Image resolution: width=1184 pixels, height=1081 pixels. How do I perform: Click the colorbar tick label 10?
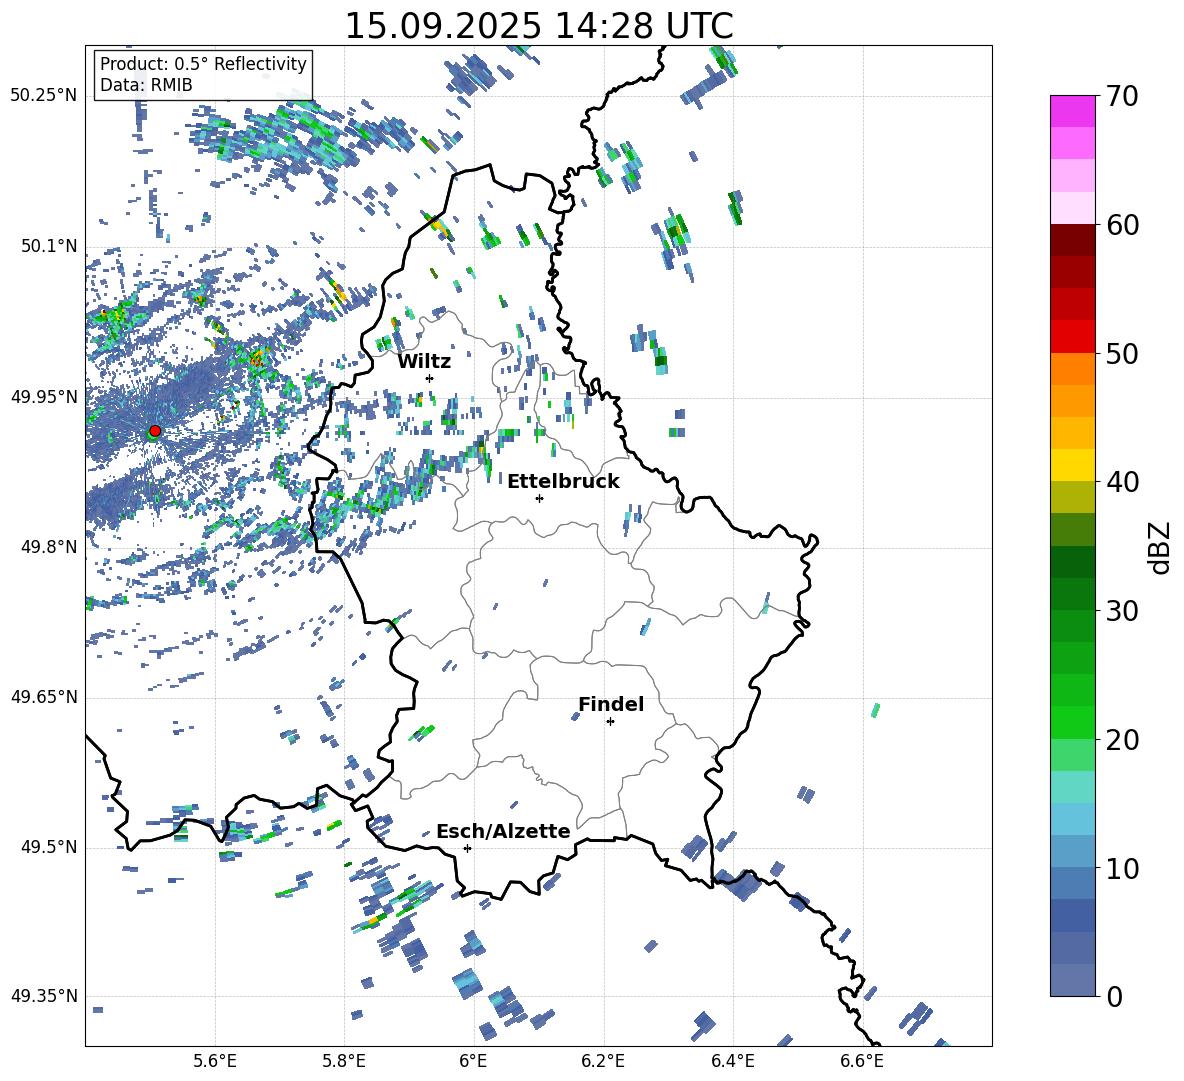(1122, 868)
